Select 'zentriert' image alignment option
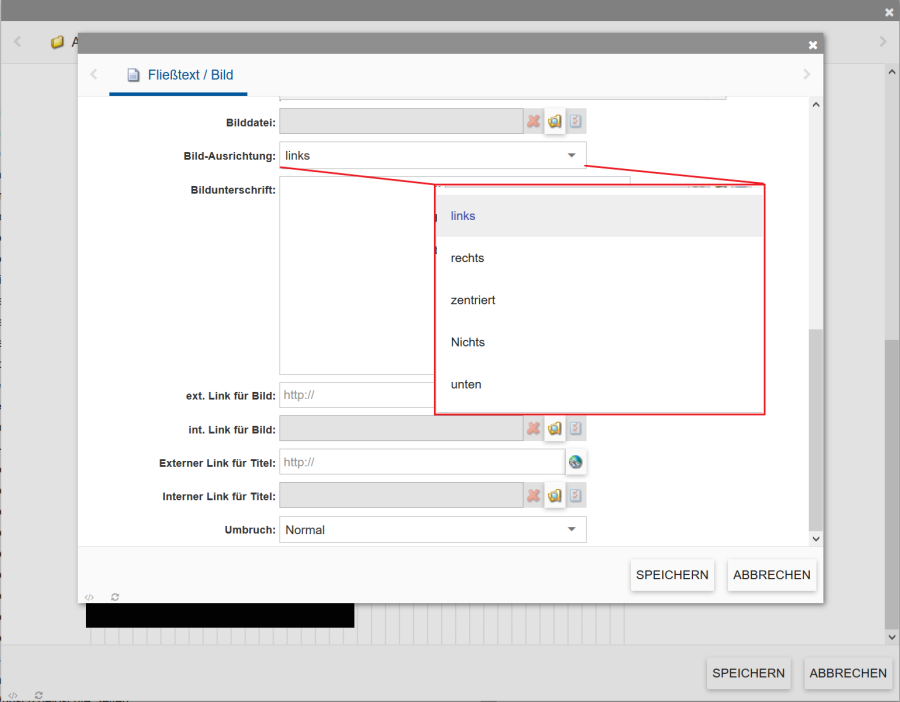 pyautogui.click(x=473, y=300)
